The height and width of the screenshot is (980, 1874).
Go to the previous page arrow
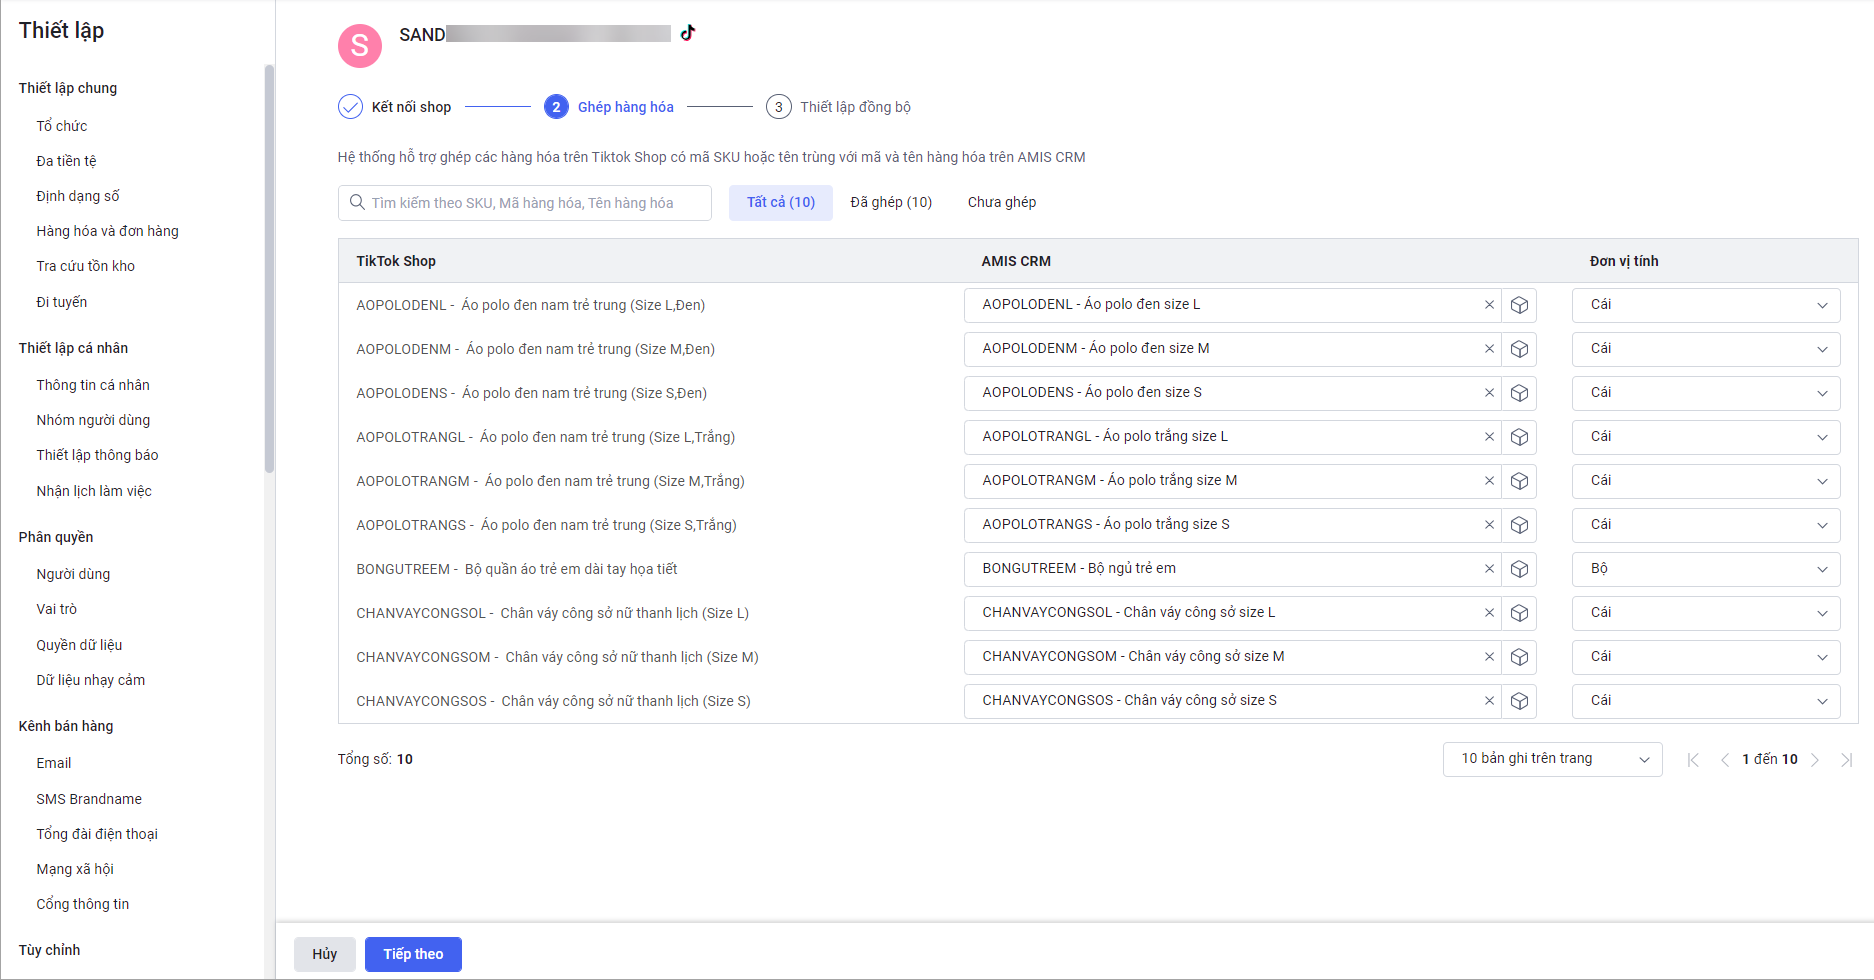click(x=1724, y=760)
